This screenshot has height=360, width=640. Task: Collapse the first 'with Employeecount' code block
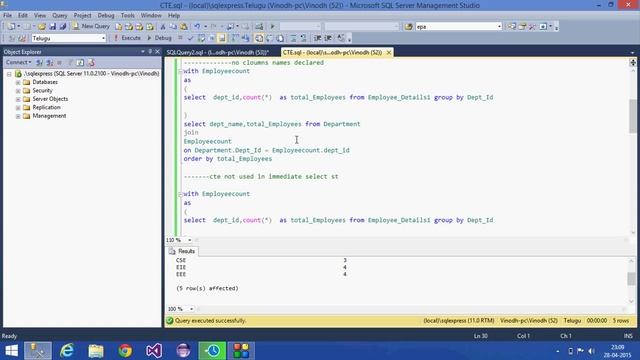pyautogui.click(x=180, y=71)
